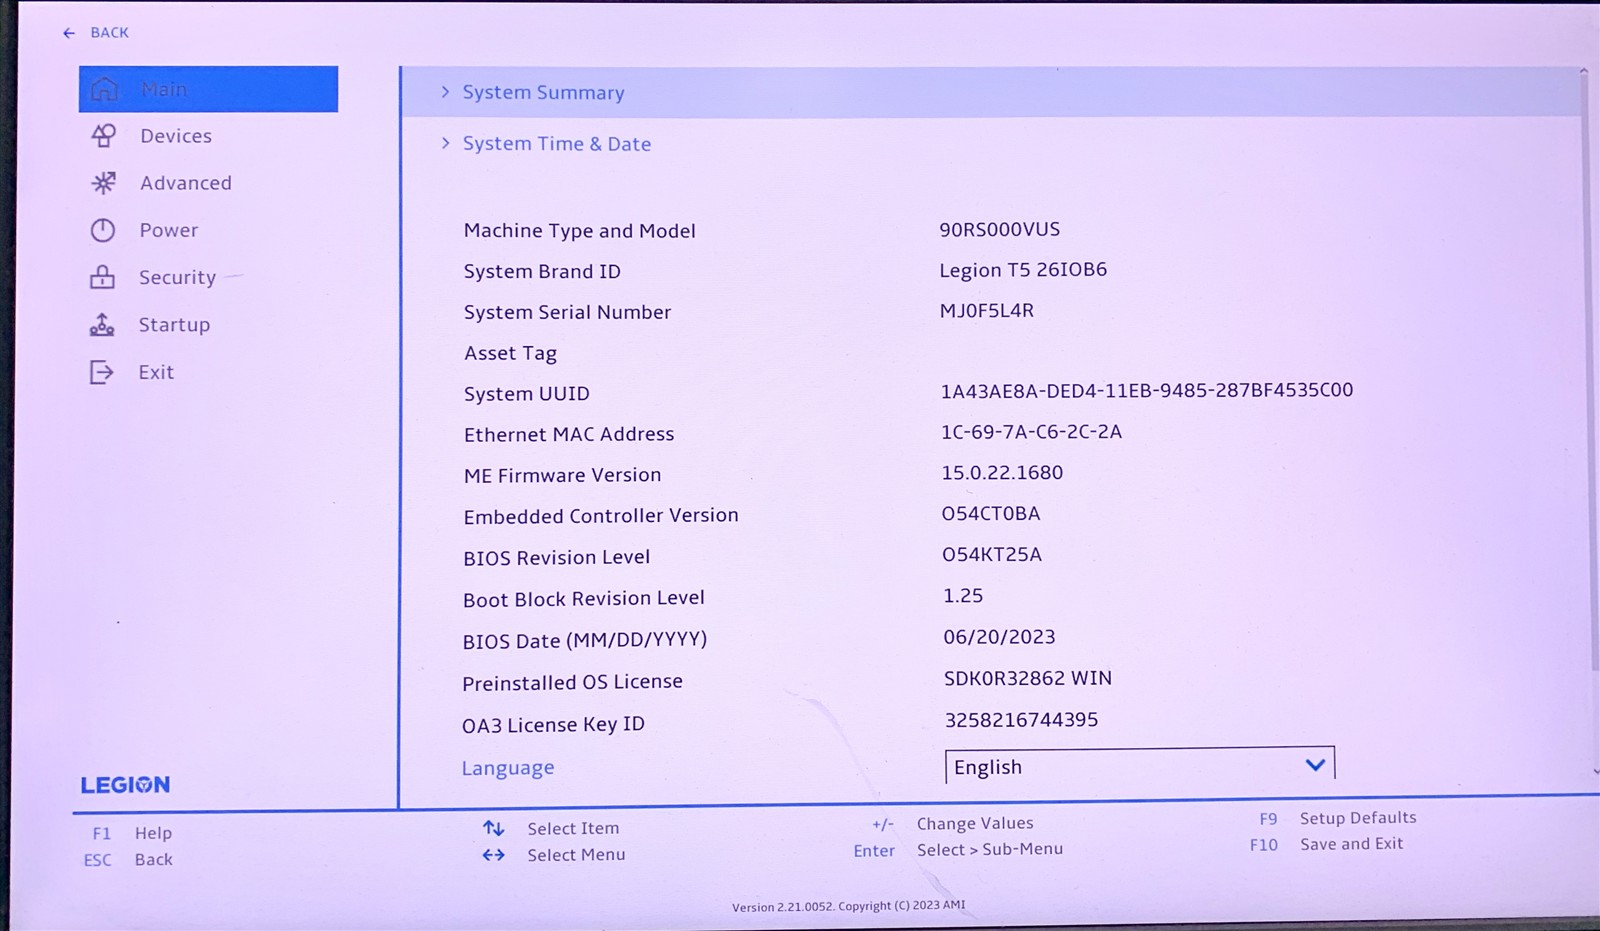Select the Power clock icon

[x=104, y=229]
